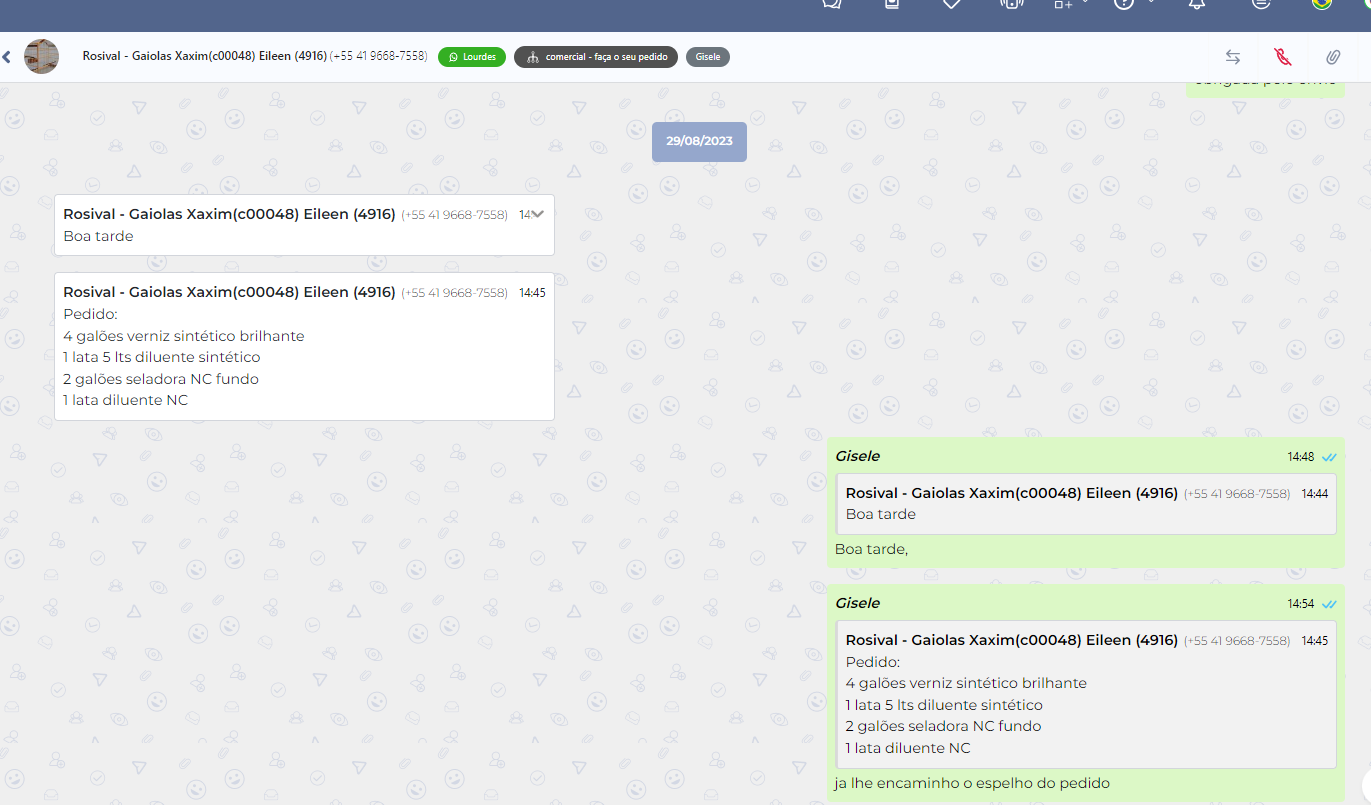
Task: Click the green Lourdes WhatsApp badge
Action: click(472, 57)
